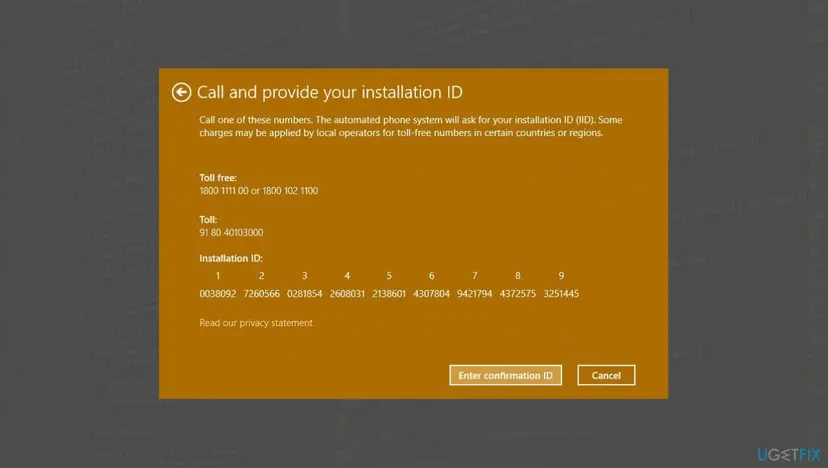
Task: Click installation ID block 4307804
Action: tap(431, 294)
